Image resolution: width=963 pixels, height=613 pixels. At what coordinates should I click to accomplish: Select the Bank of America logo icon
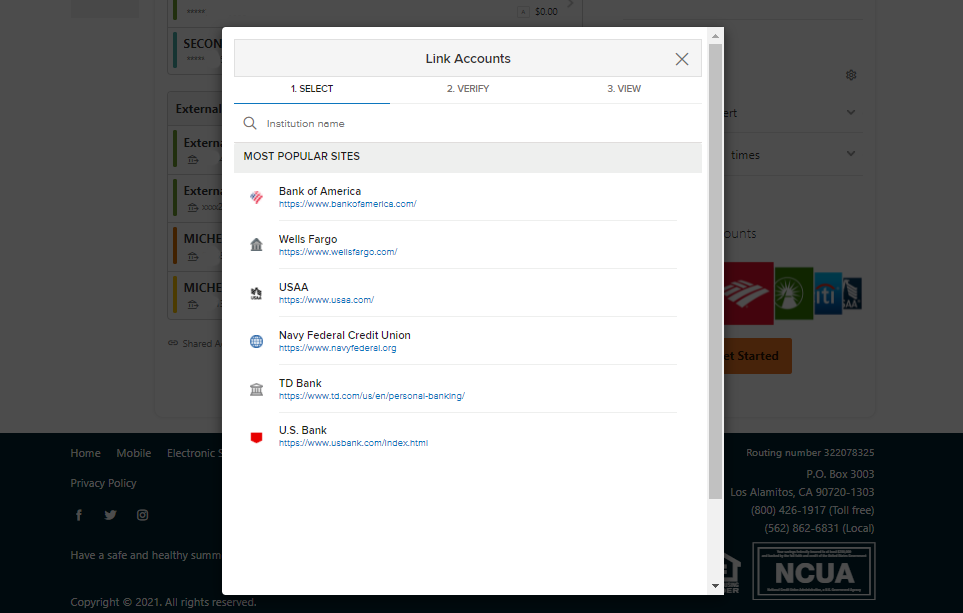tap(257, 197)
